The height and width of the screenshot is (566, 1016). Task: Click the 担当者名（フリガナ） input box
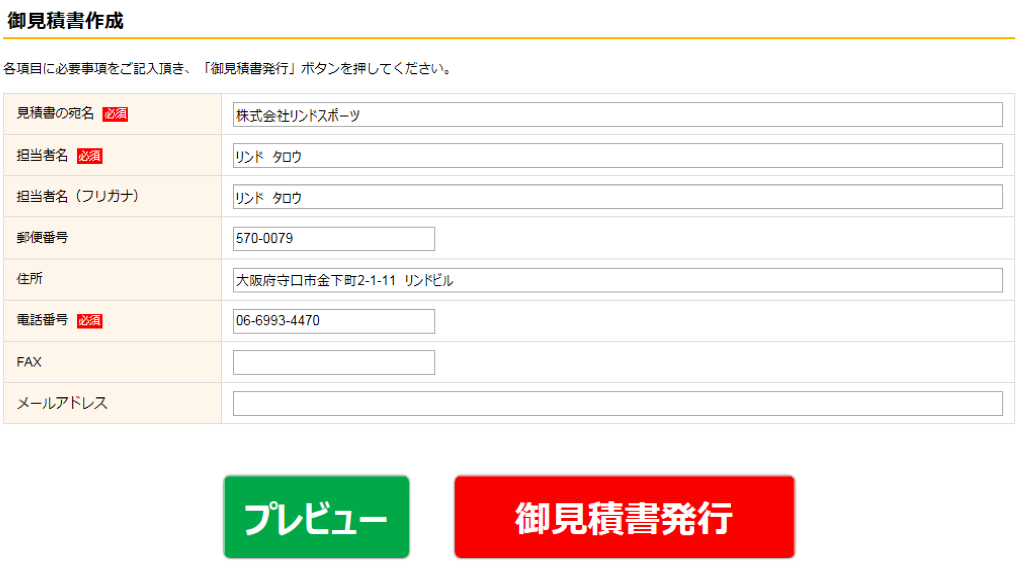point(617,197)
